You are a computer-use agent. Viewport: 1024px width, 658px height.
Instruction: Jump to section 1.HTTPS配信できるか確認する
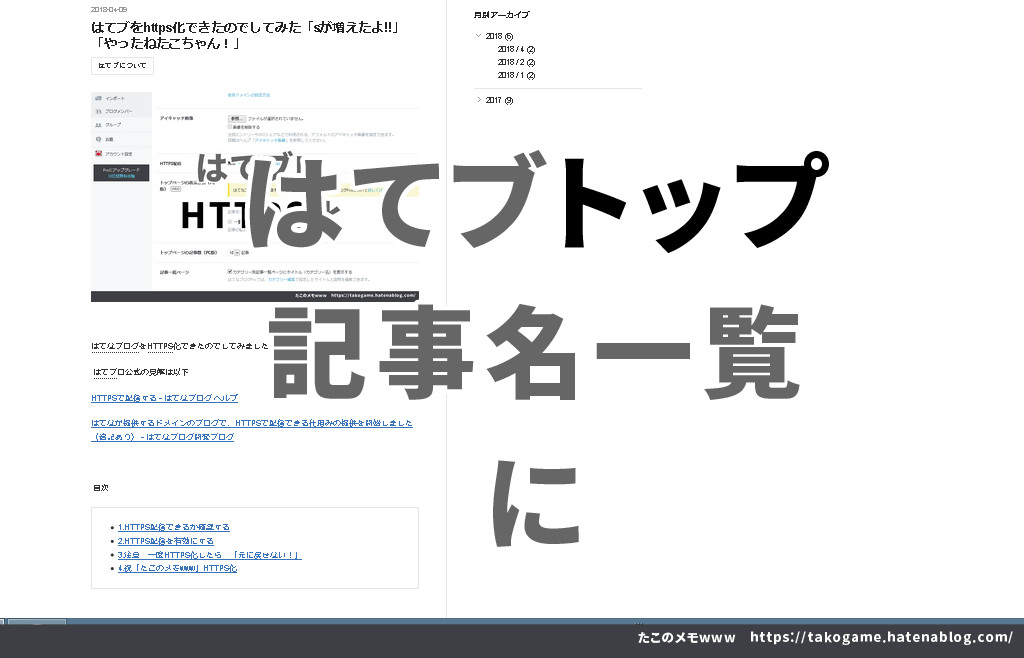coord(174,527)
